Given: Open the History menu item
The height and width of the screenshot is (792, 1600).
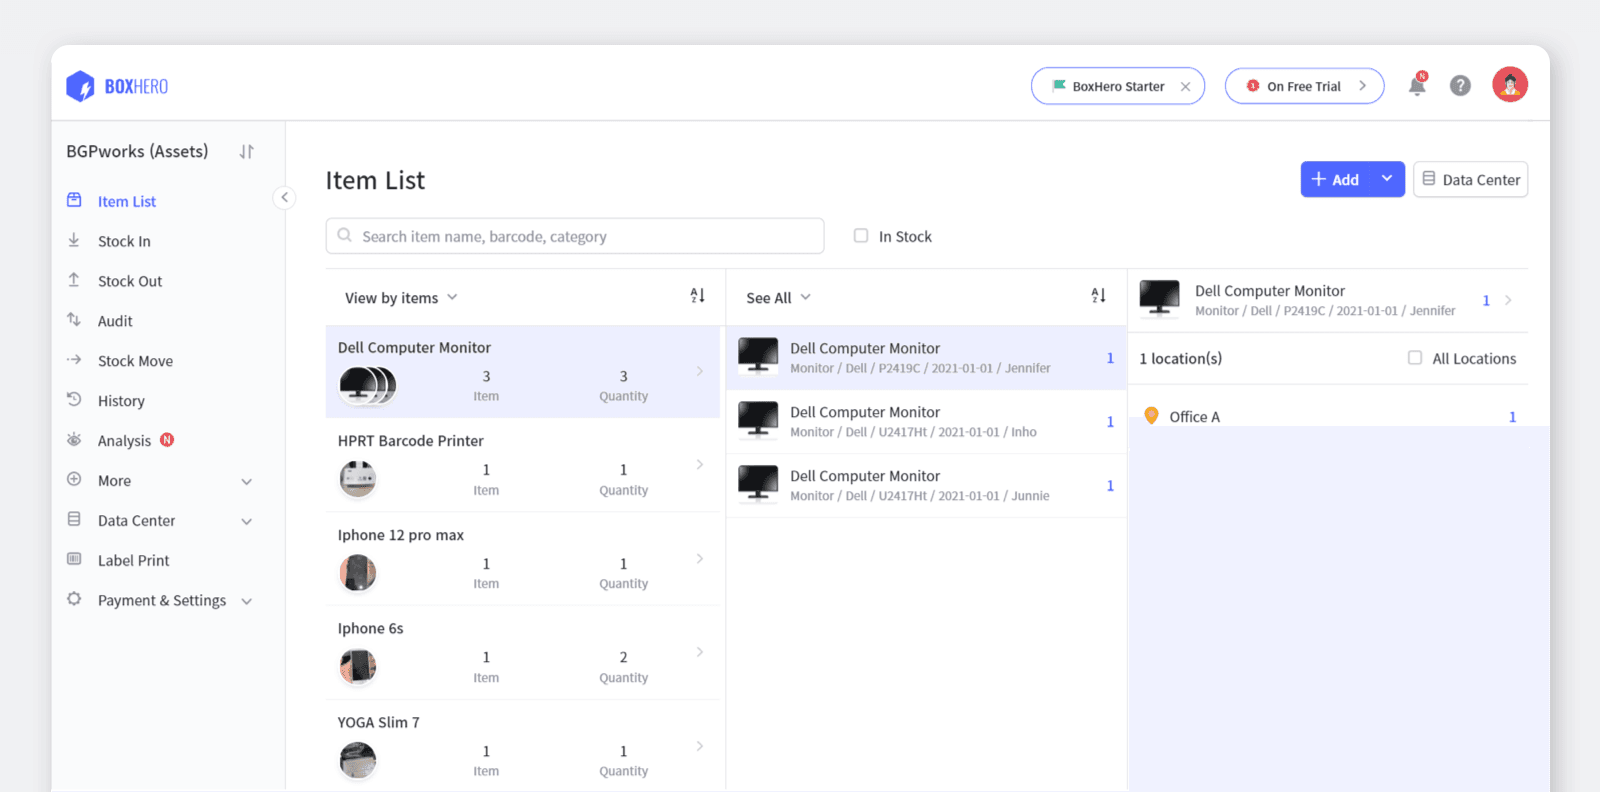Looking at the screenshot, I should [121, 401].
